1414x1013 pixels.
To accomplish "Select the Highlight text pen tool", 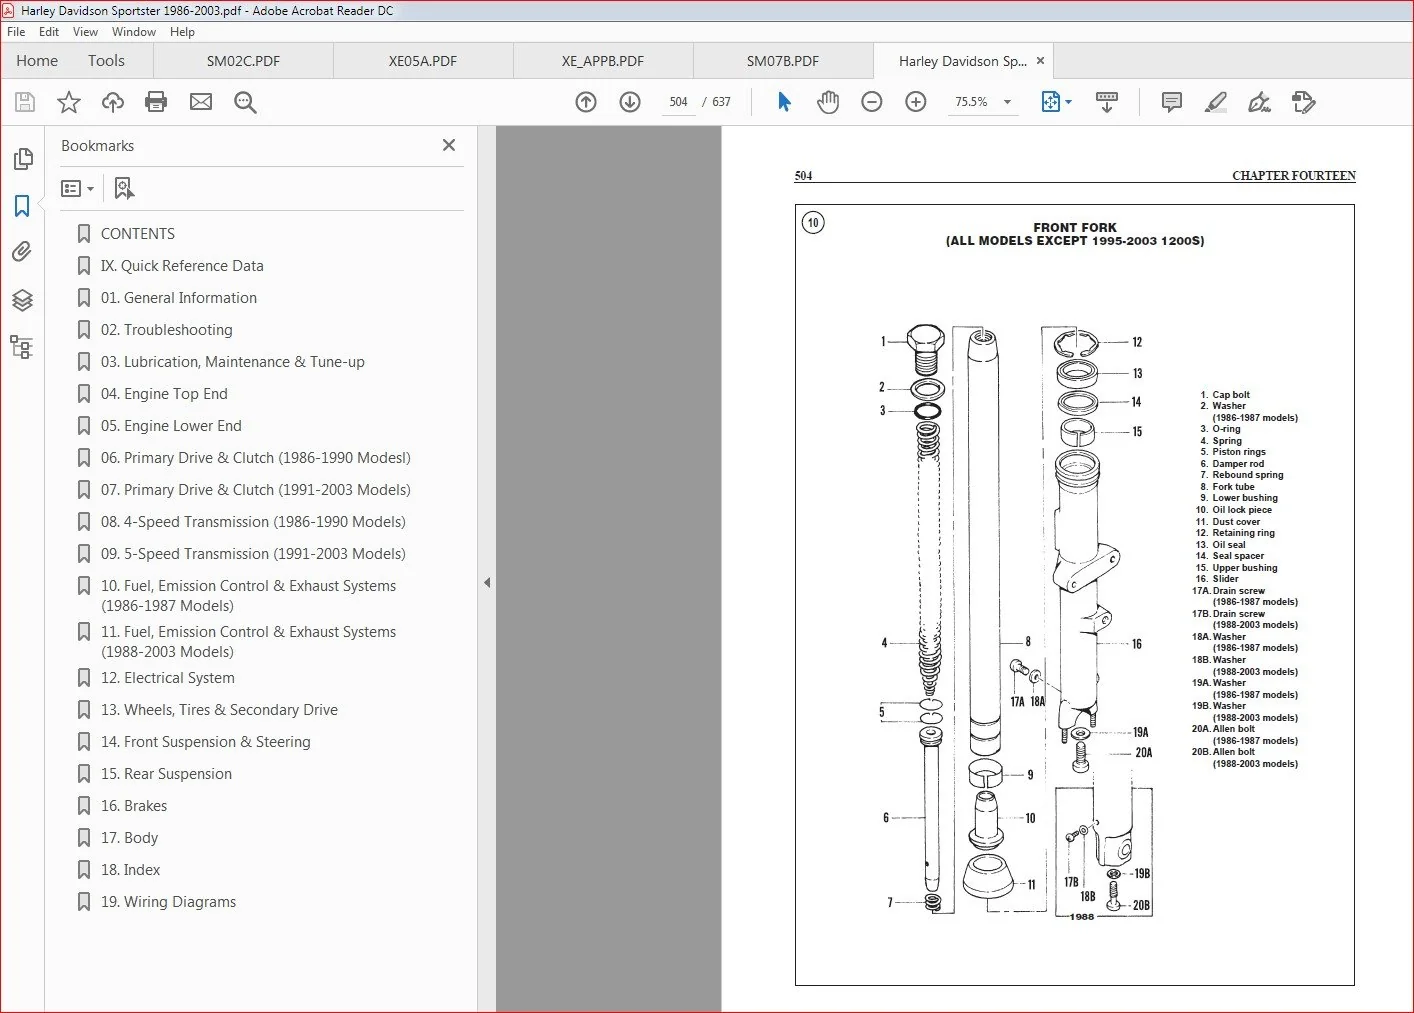I will tap(1216, 102).
